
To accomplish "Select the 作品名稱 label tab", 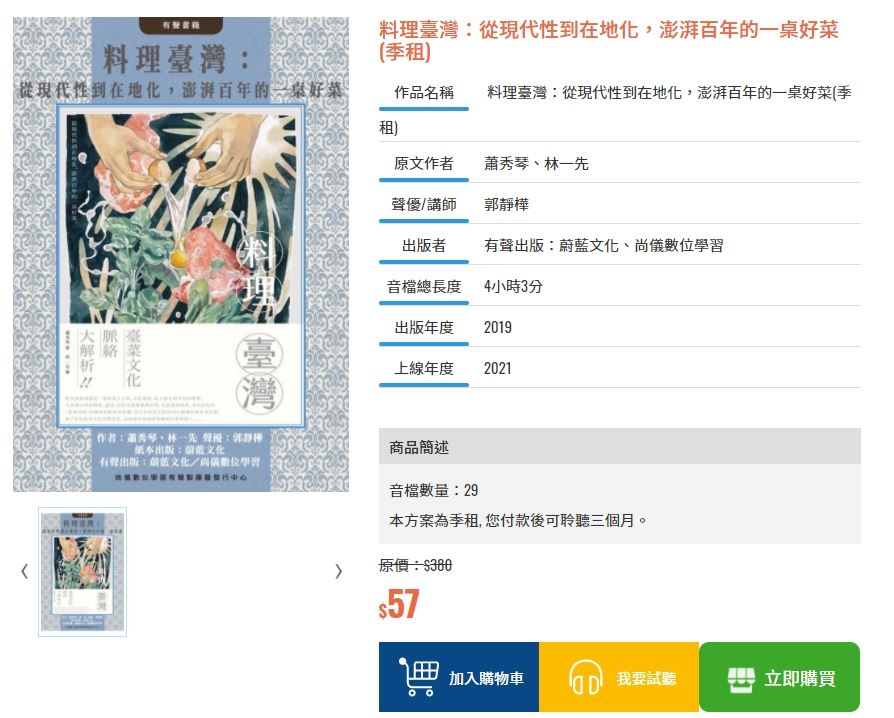I will [x=424, y=93].
